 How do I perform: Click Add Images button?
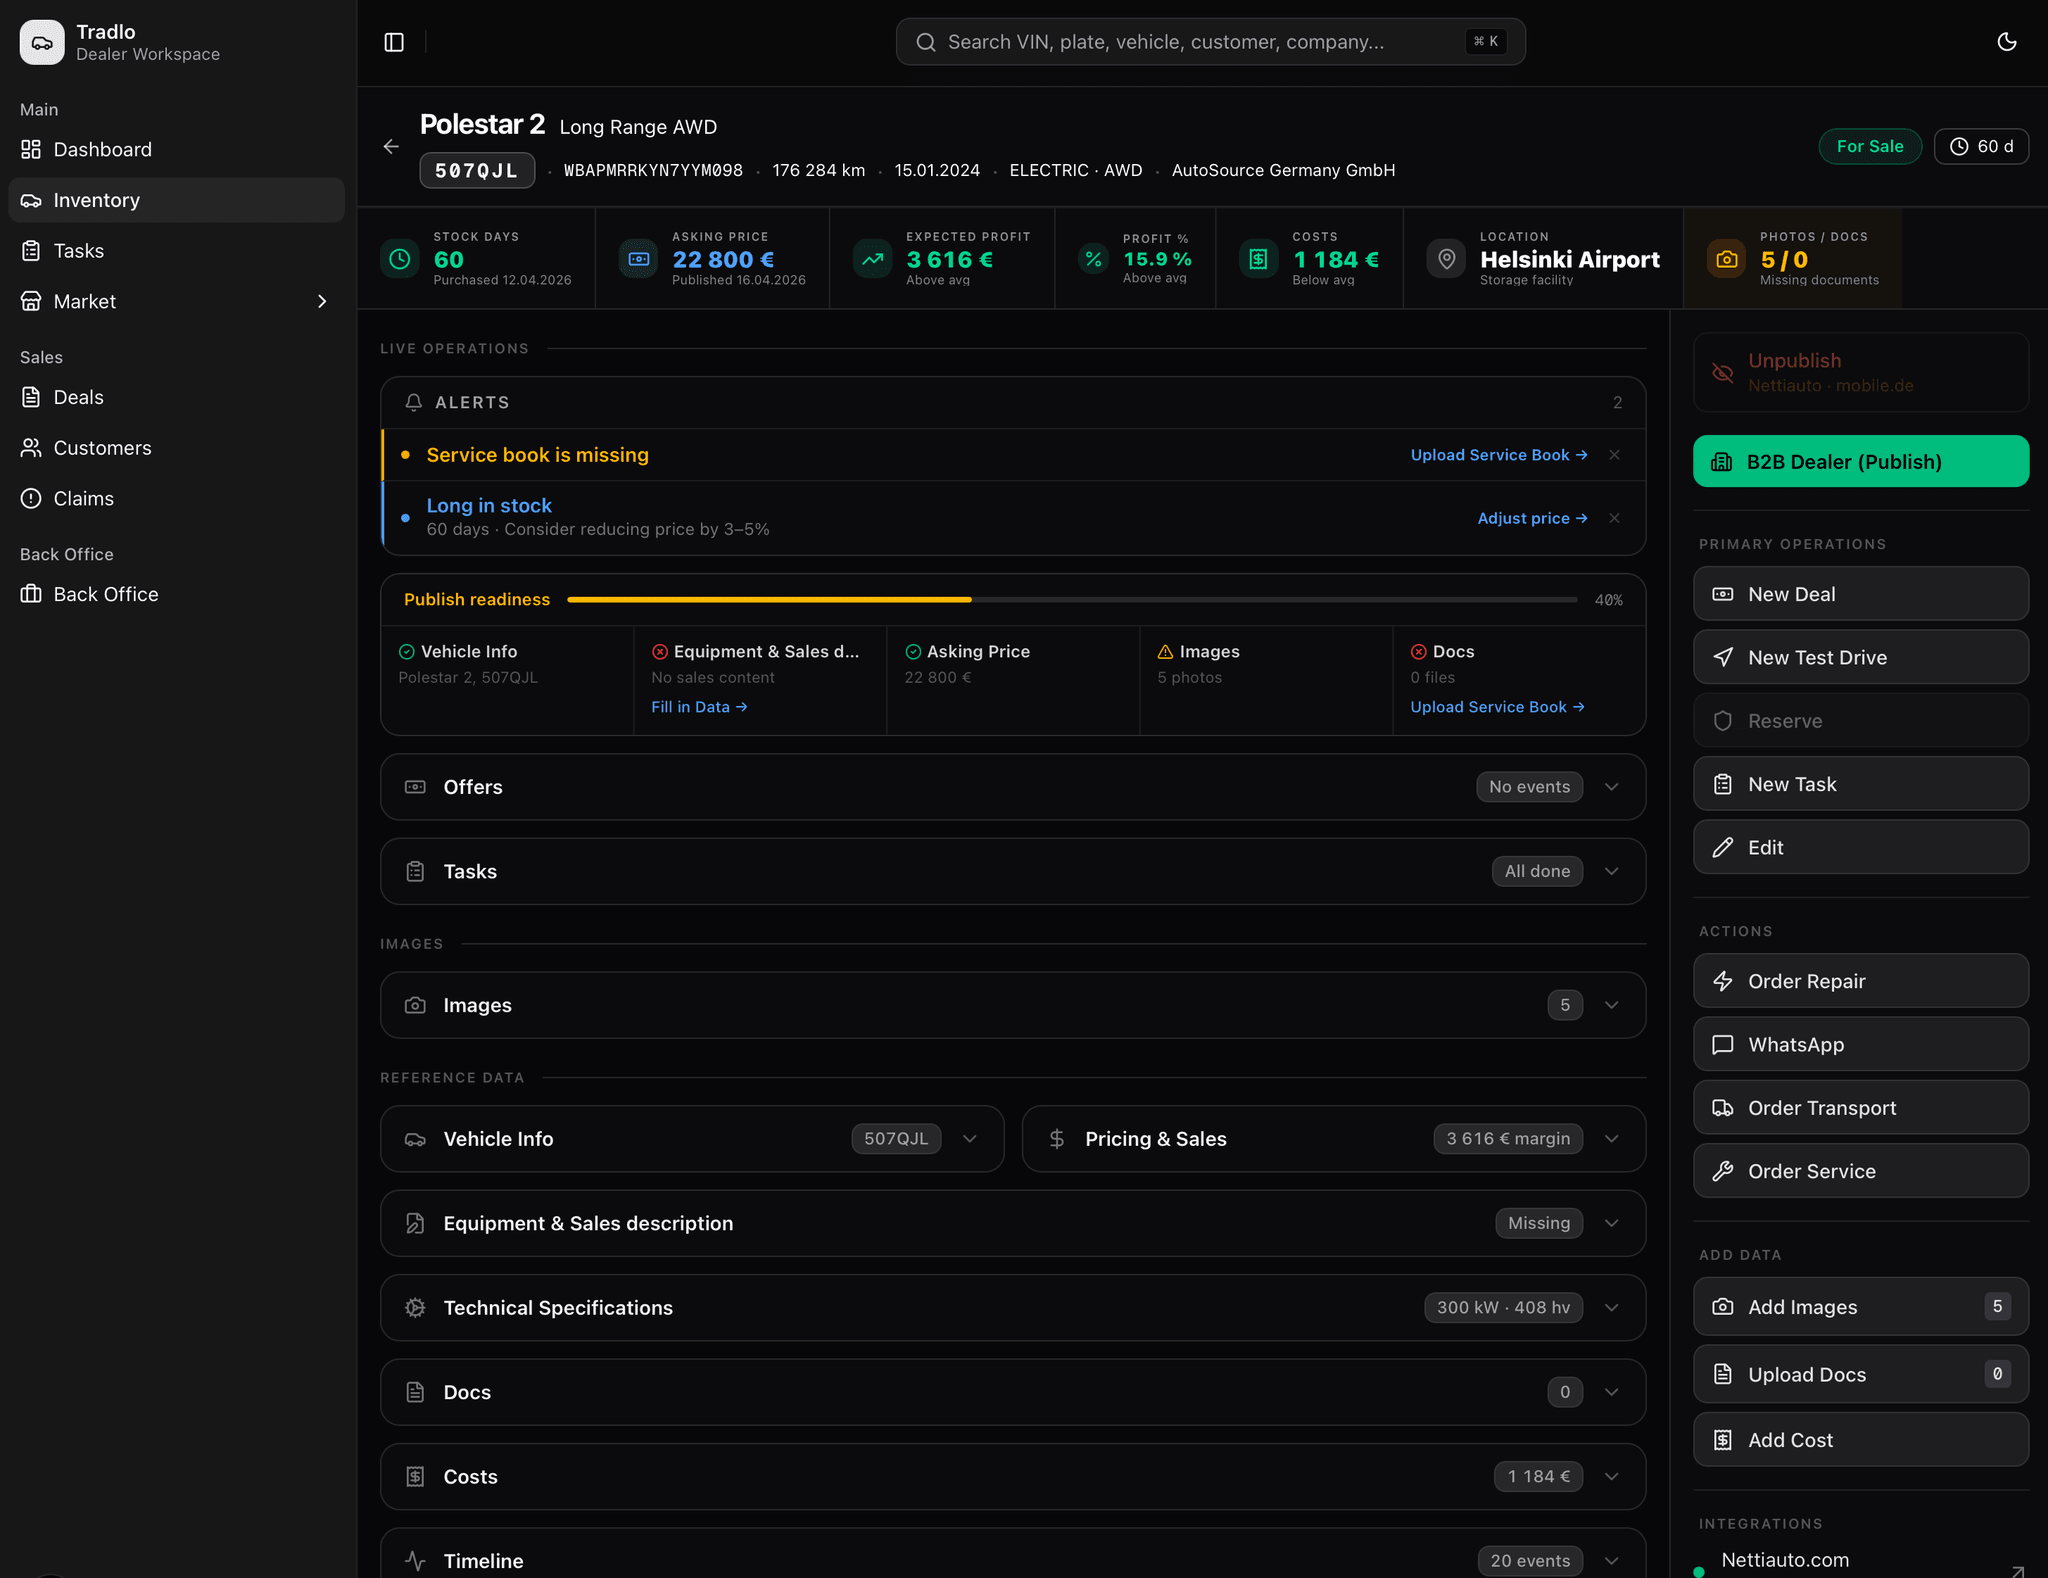[x=1861, y=1306]
